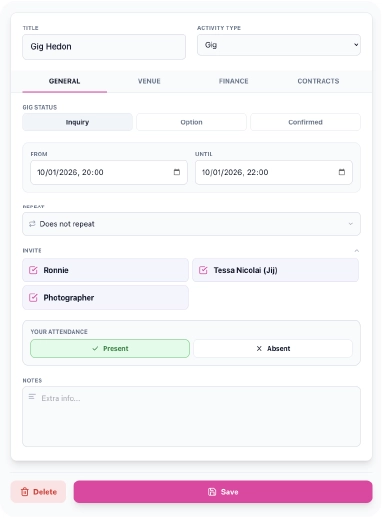Screen dimensions: 382x518
Task: Click the Notes text area
Action: coord(191,416)
